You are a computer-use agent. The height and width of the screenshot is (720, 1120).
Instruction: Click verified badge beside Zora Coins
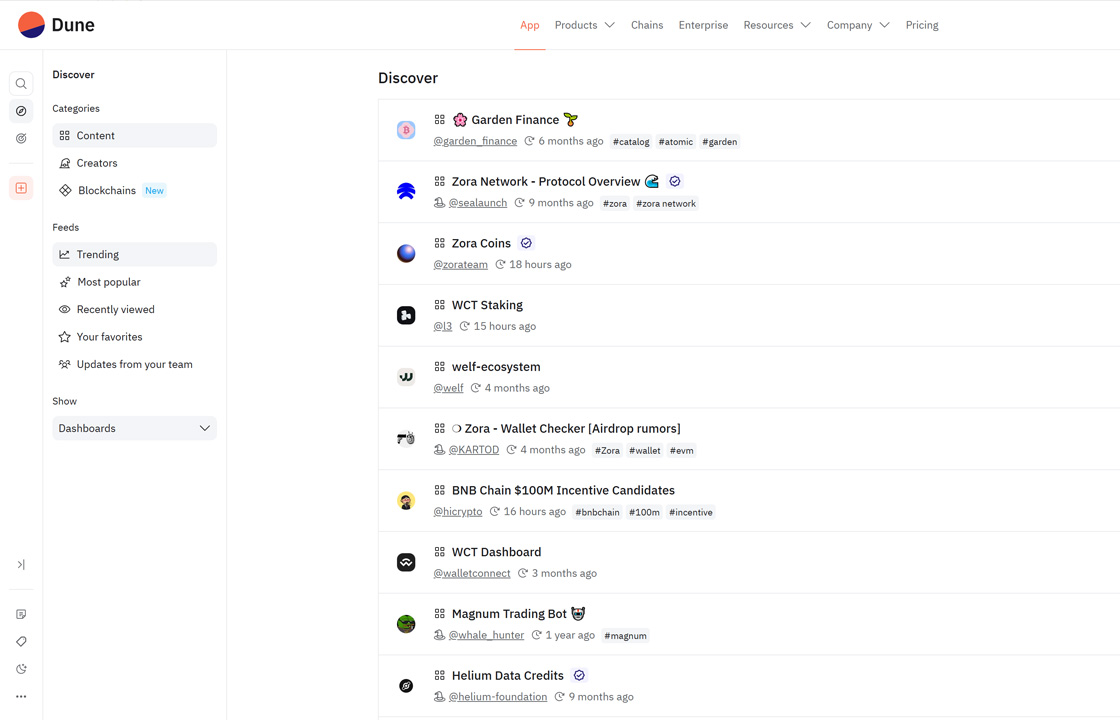526,243
